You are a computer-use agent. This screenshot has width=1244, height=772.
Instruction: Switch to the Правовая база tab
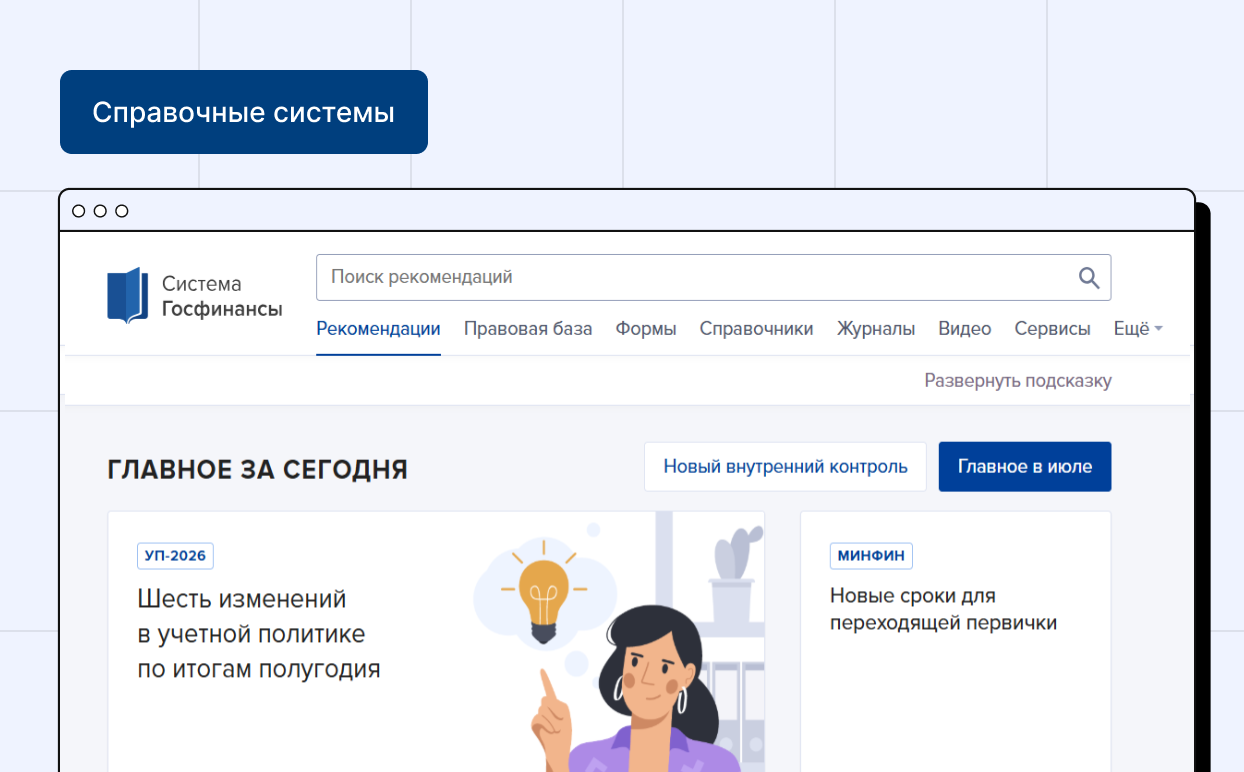[528, 329]
